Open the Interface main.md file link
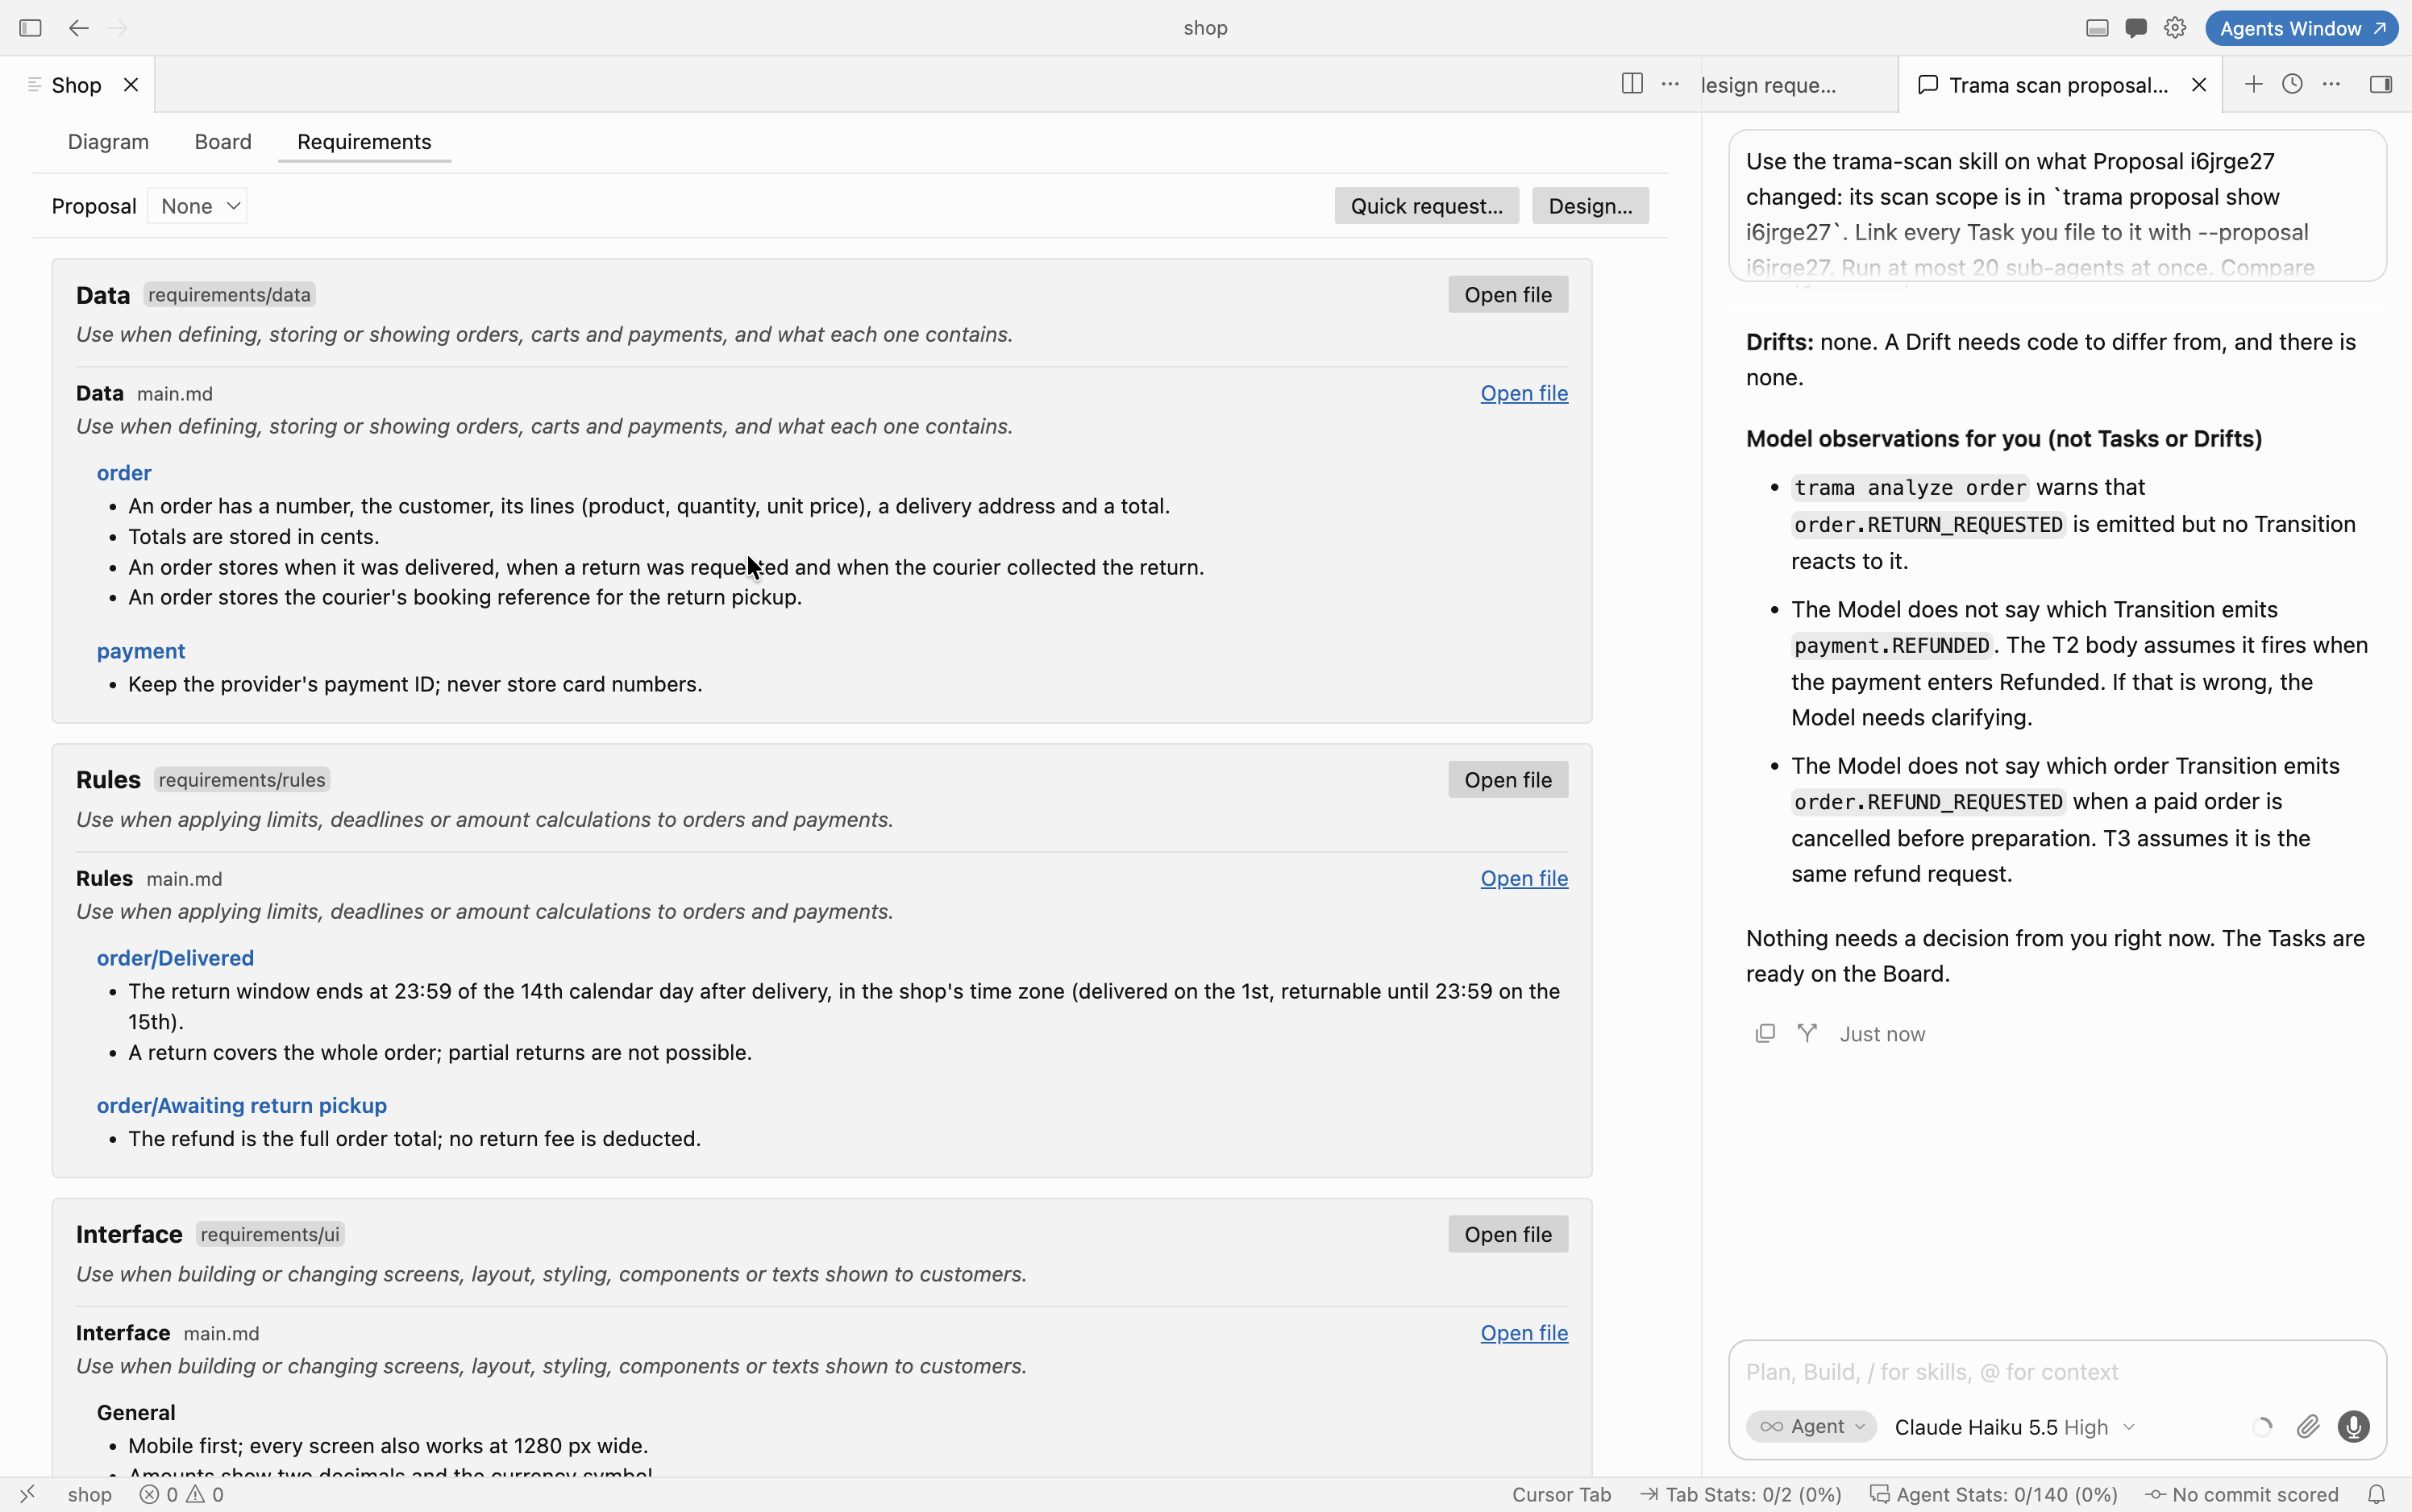This screenshot has width=2412, height=1512. tap(1524, 1333)
